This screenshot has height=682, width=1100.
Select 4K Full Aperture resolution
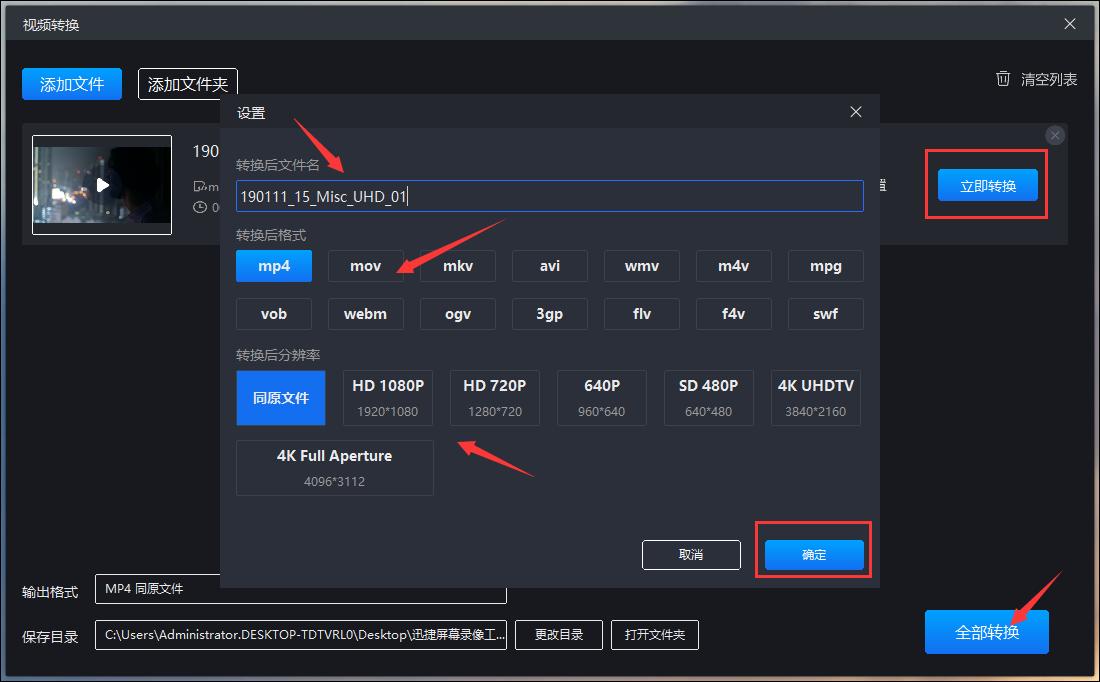coord(334,467)
